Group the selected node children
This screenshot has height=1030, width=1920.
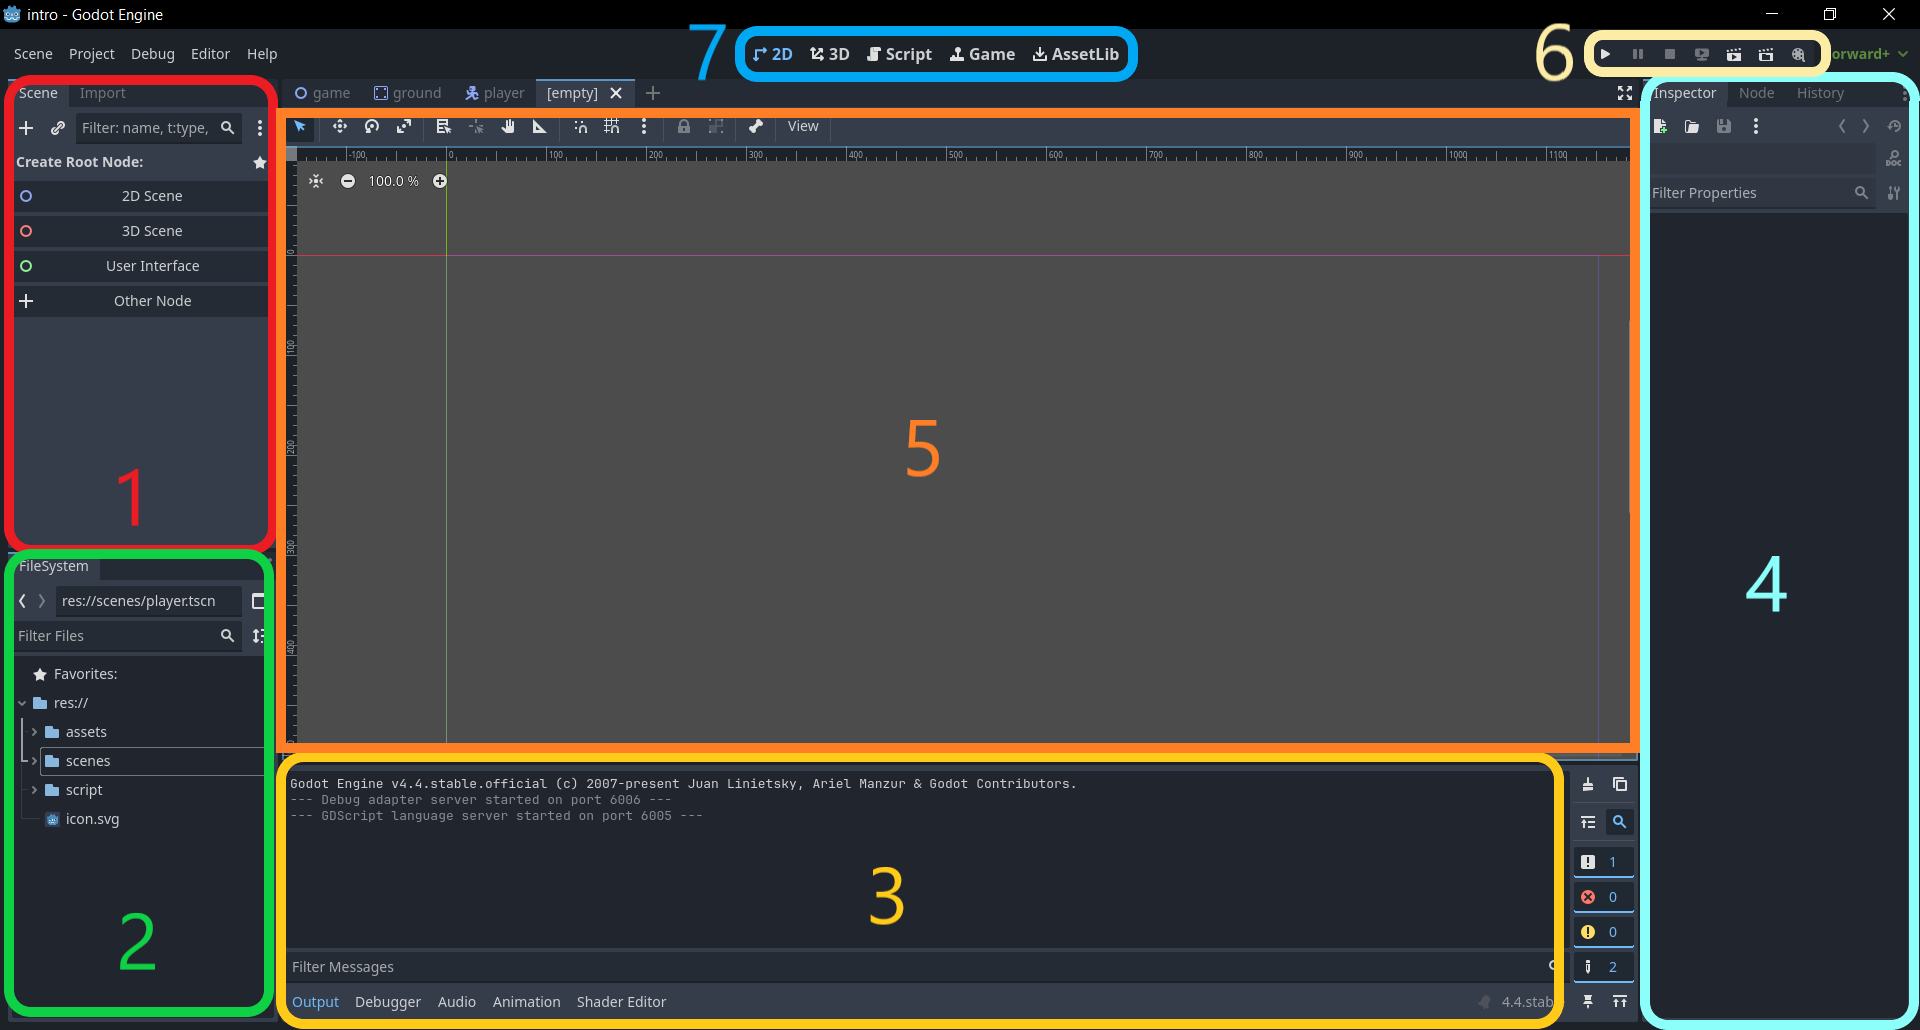[x=716, y=126]
